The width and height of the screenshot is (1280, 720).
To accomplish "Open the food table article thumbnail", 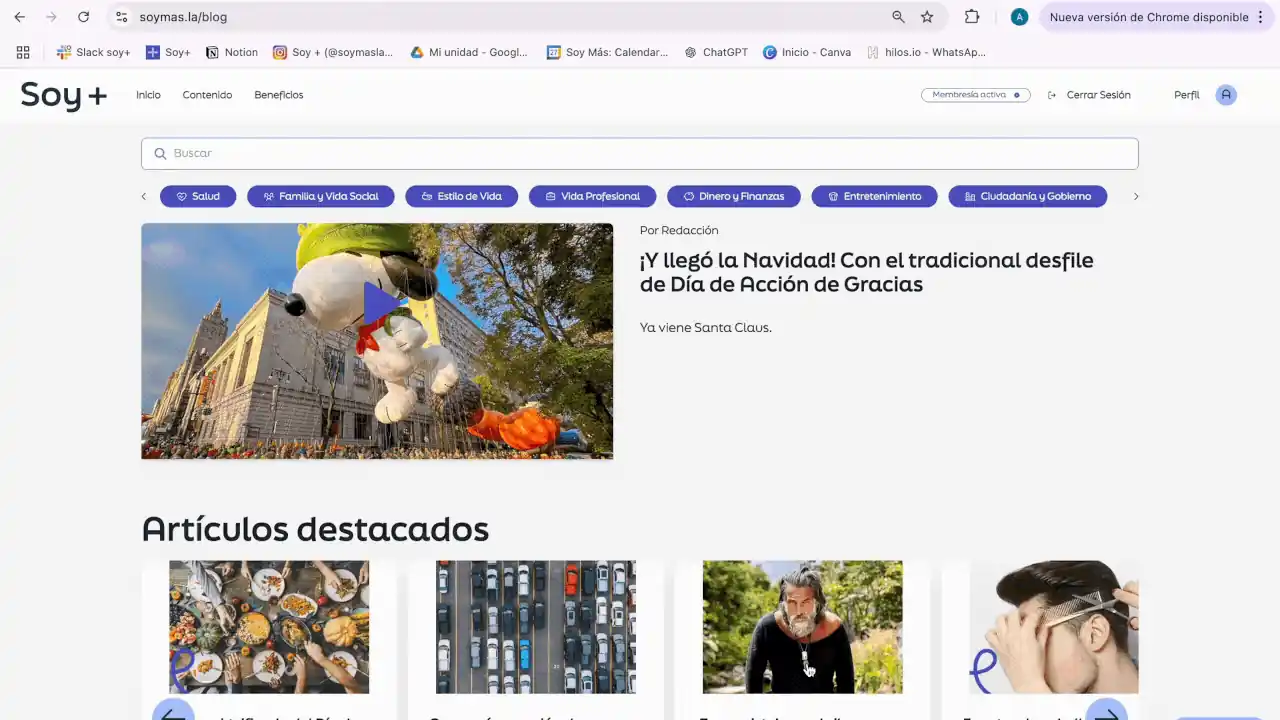I will click(269, 627).
